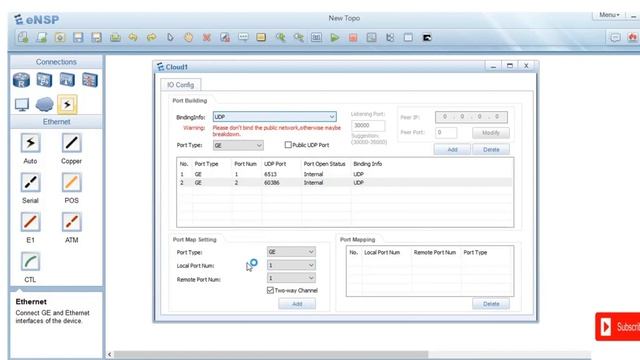Start devices with green play icon
The width and height of the screenshot is (640, 360).
point(335,38)
